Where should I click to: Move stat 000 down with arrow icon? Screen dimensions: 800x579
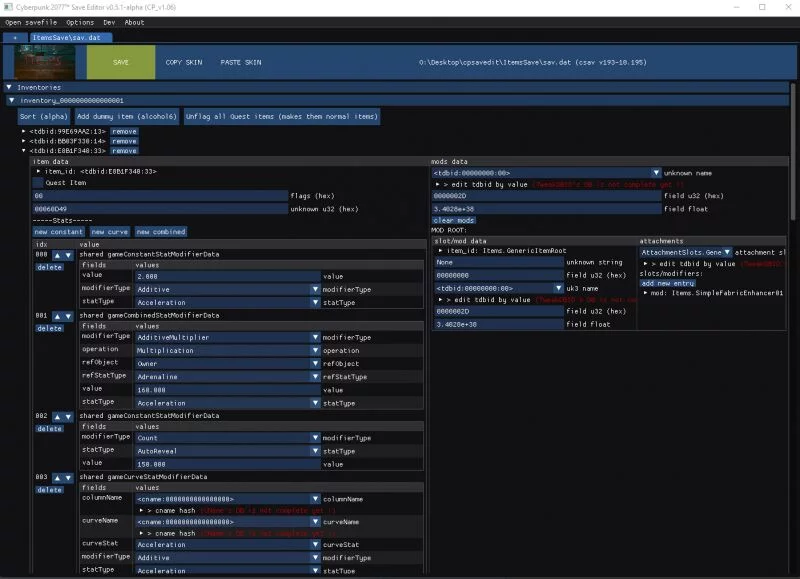click(x=68, y=255)
